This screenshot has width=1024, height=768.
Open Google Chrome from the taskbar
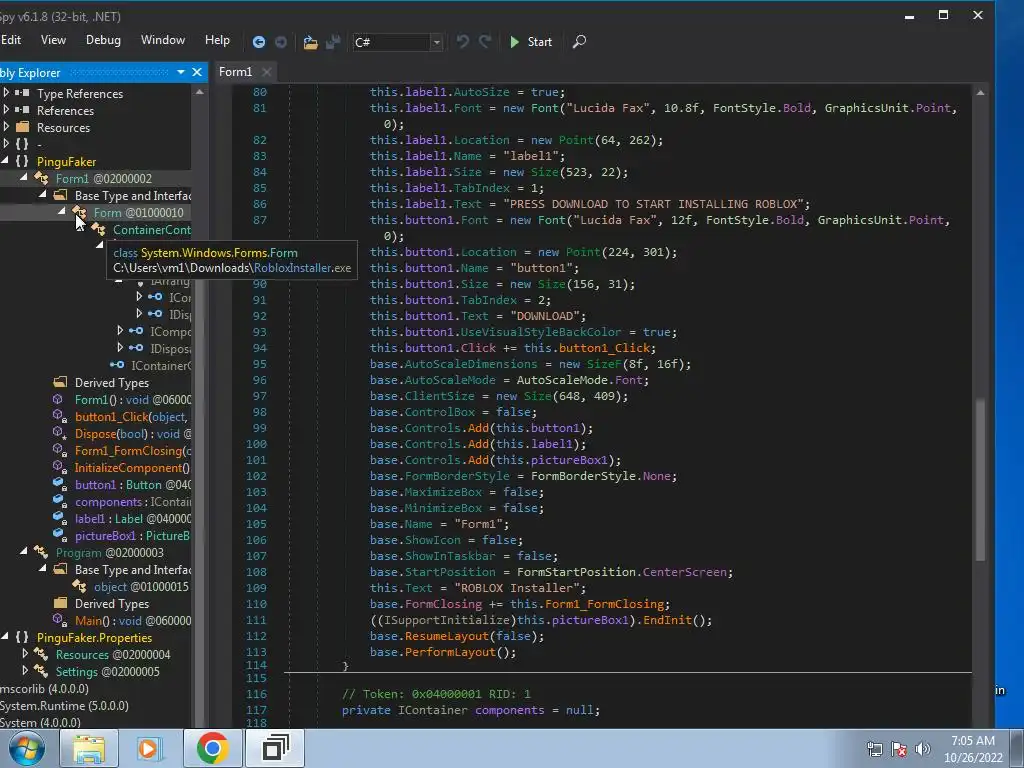click(212, 748)
